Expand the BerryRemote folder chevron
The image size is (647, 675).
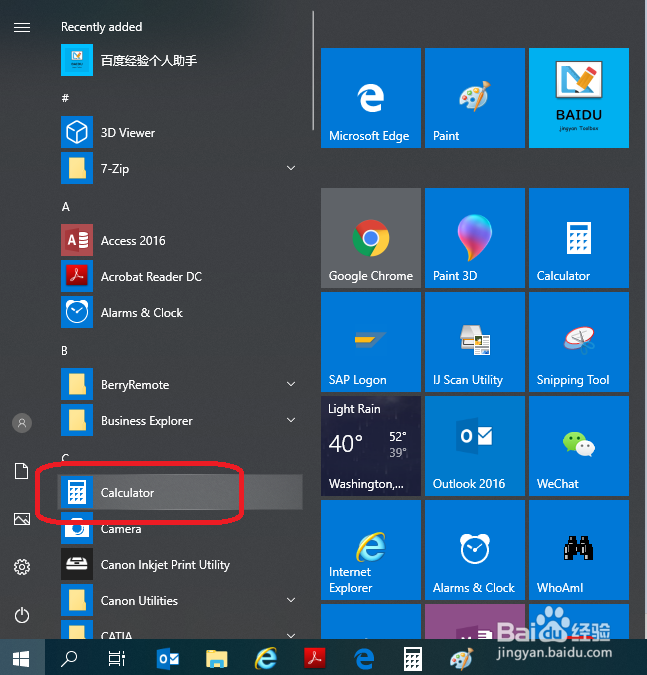pyautogui.click(x=291, y=384)
